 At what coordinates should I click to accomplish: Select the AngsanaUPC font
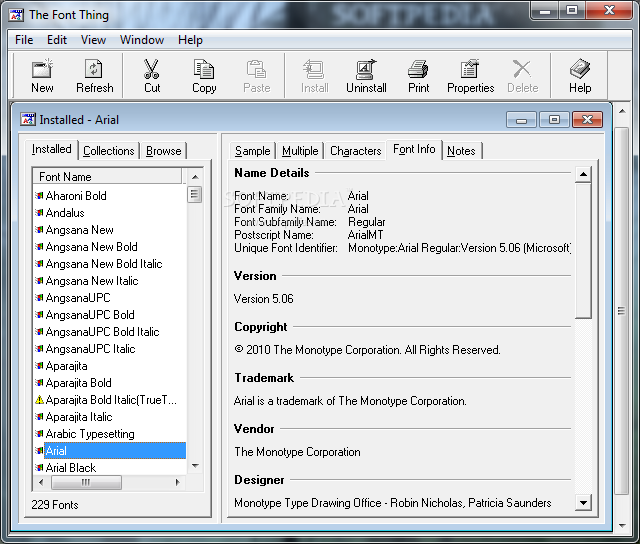(x=78, y=298)
